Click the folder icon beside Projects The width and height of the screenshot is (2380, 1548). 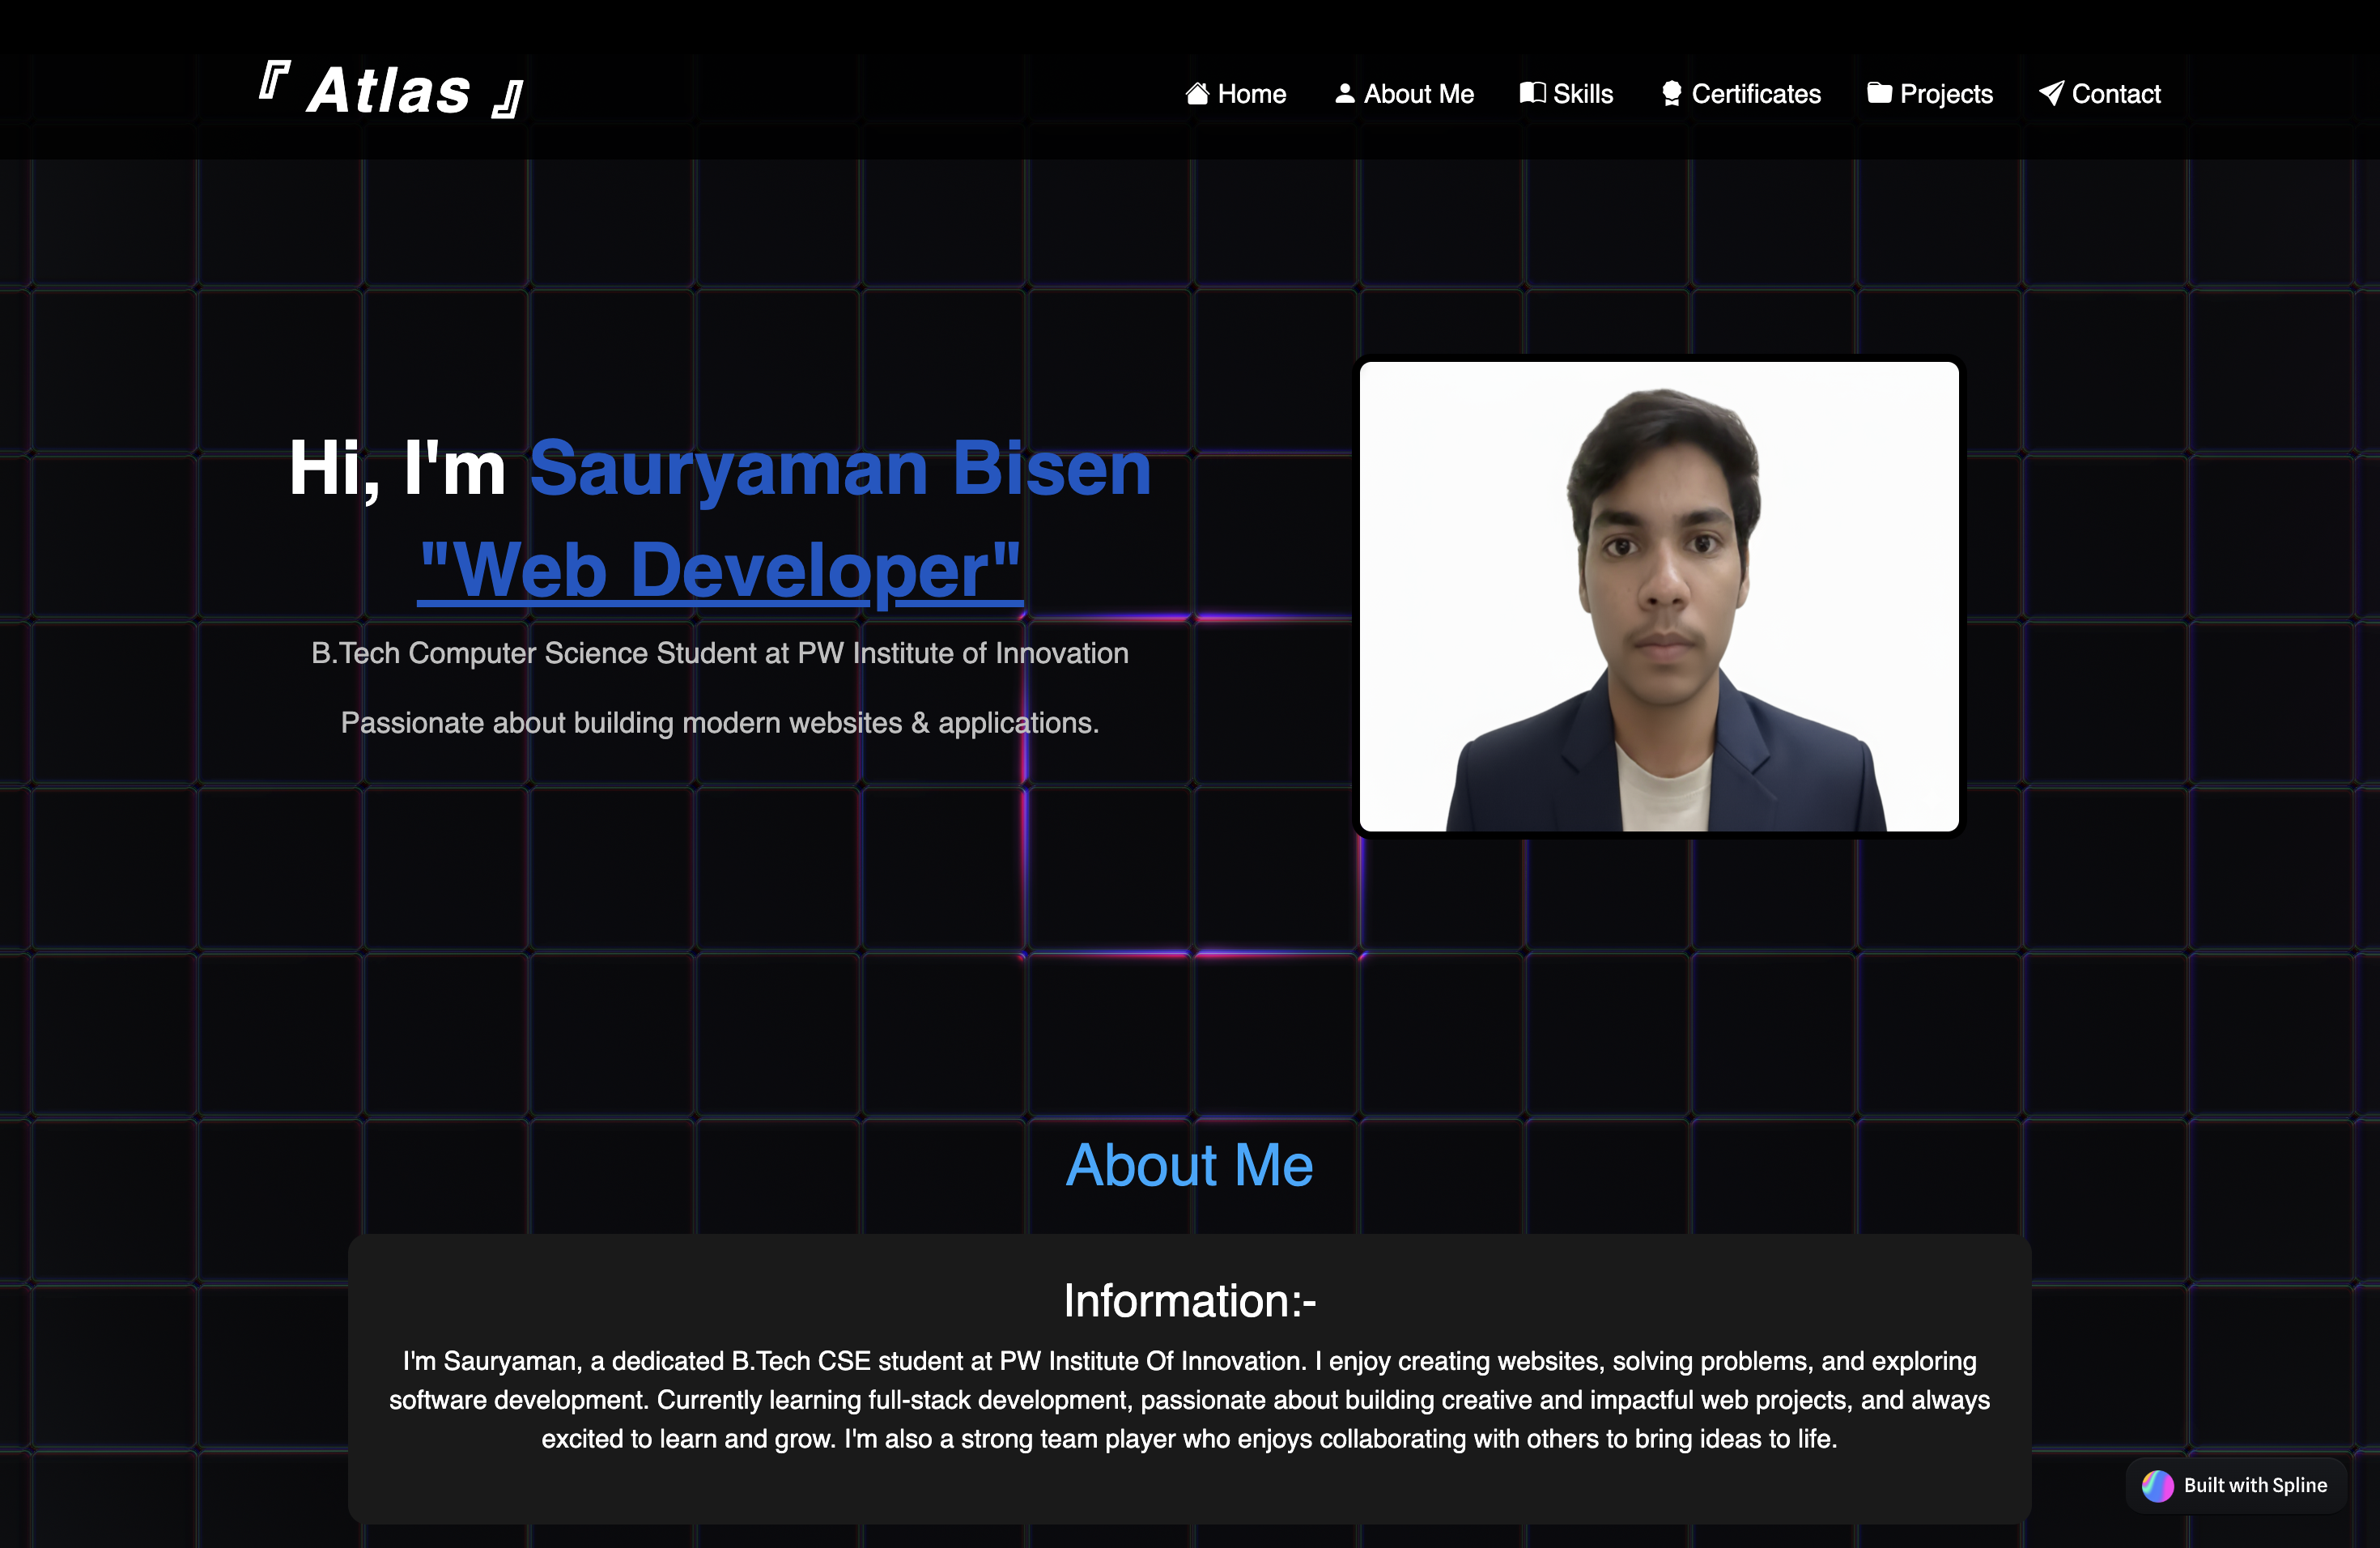click(1879, 93)
